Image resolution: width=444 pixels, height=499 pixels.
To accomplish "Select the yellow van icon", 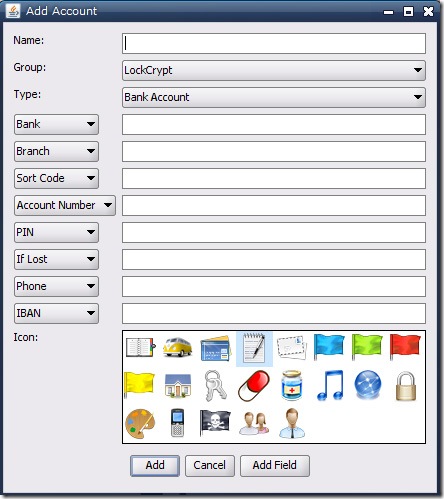I will pos(177,347).
